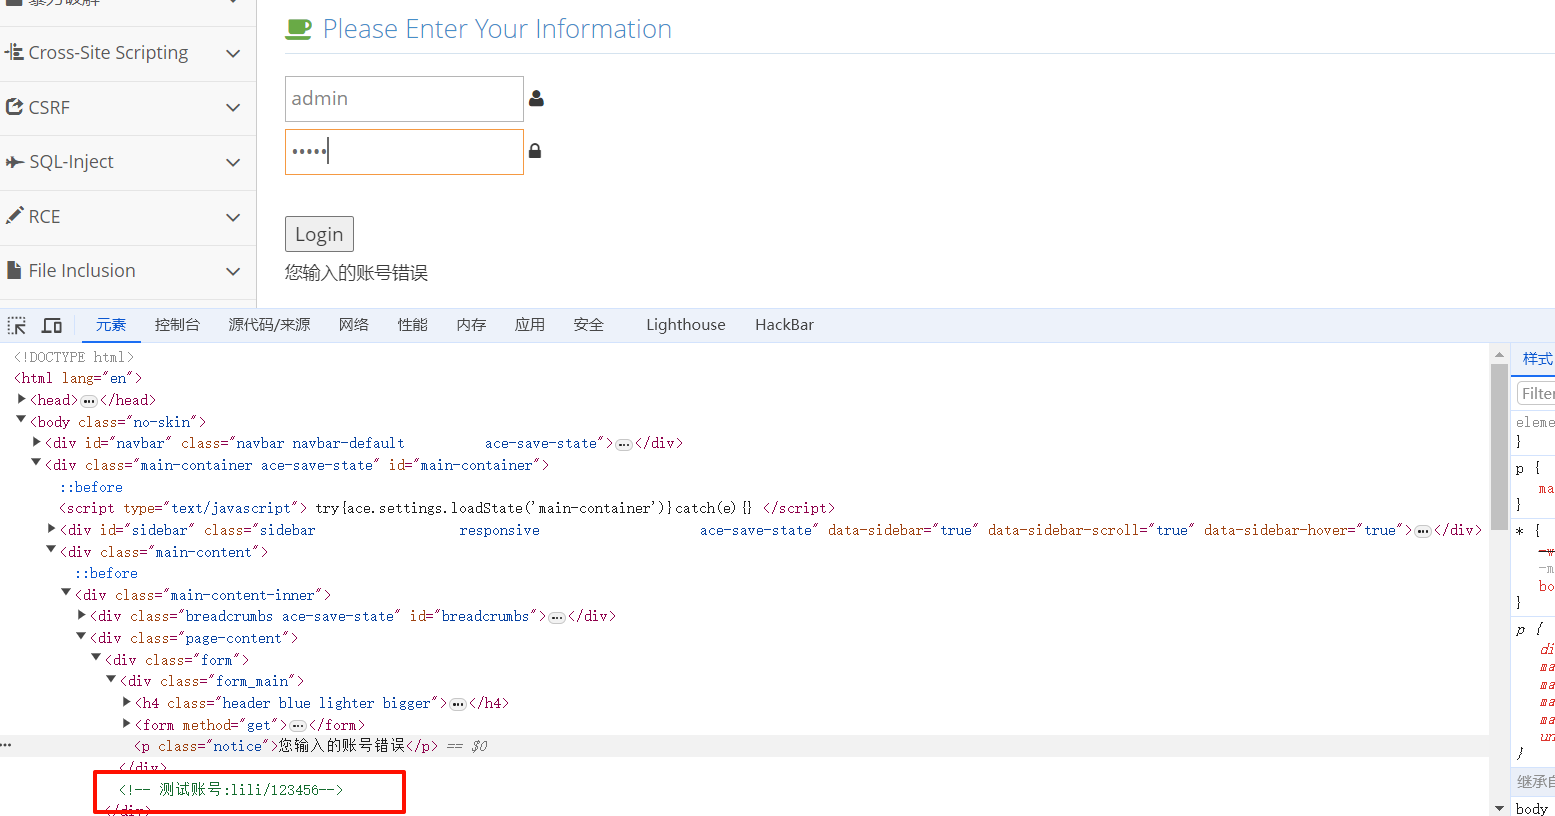
Task: Click the Cross-Site Scripting sidebar icon
Action: 14,52
